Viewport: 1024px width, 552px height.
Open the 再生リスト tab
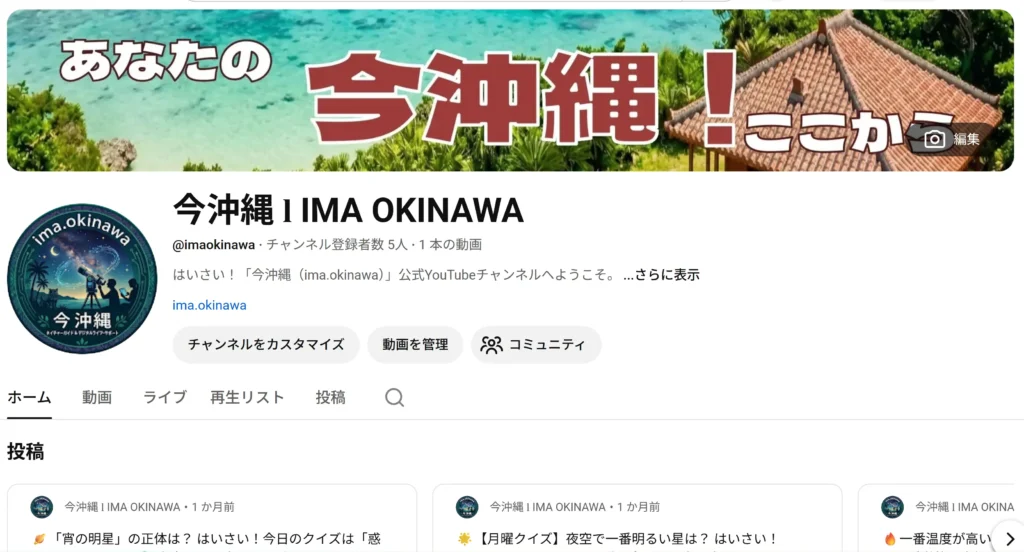tap(247, 397)
